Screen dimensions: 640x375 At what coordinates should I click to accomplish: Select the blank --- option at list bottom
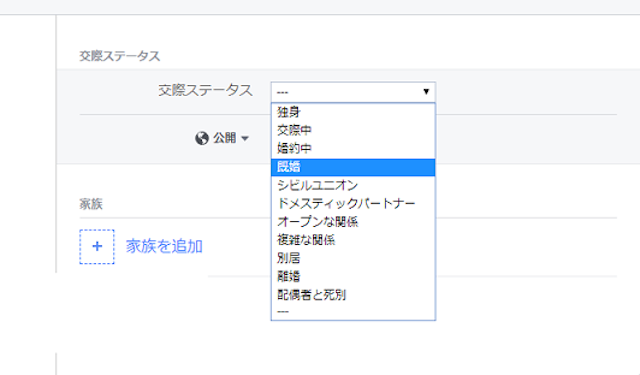click(x=353, y=312)
